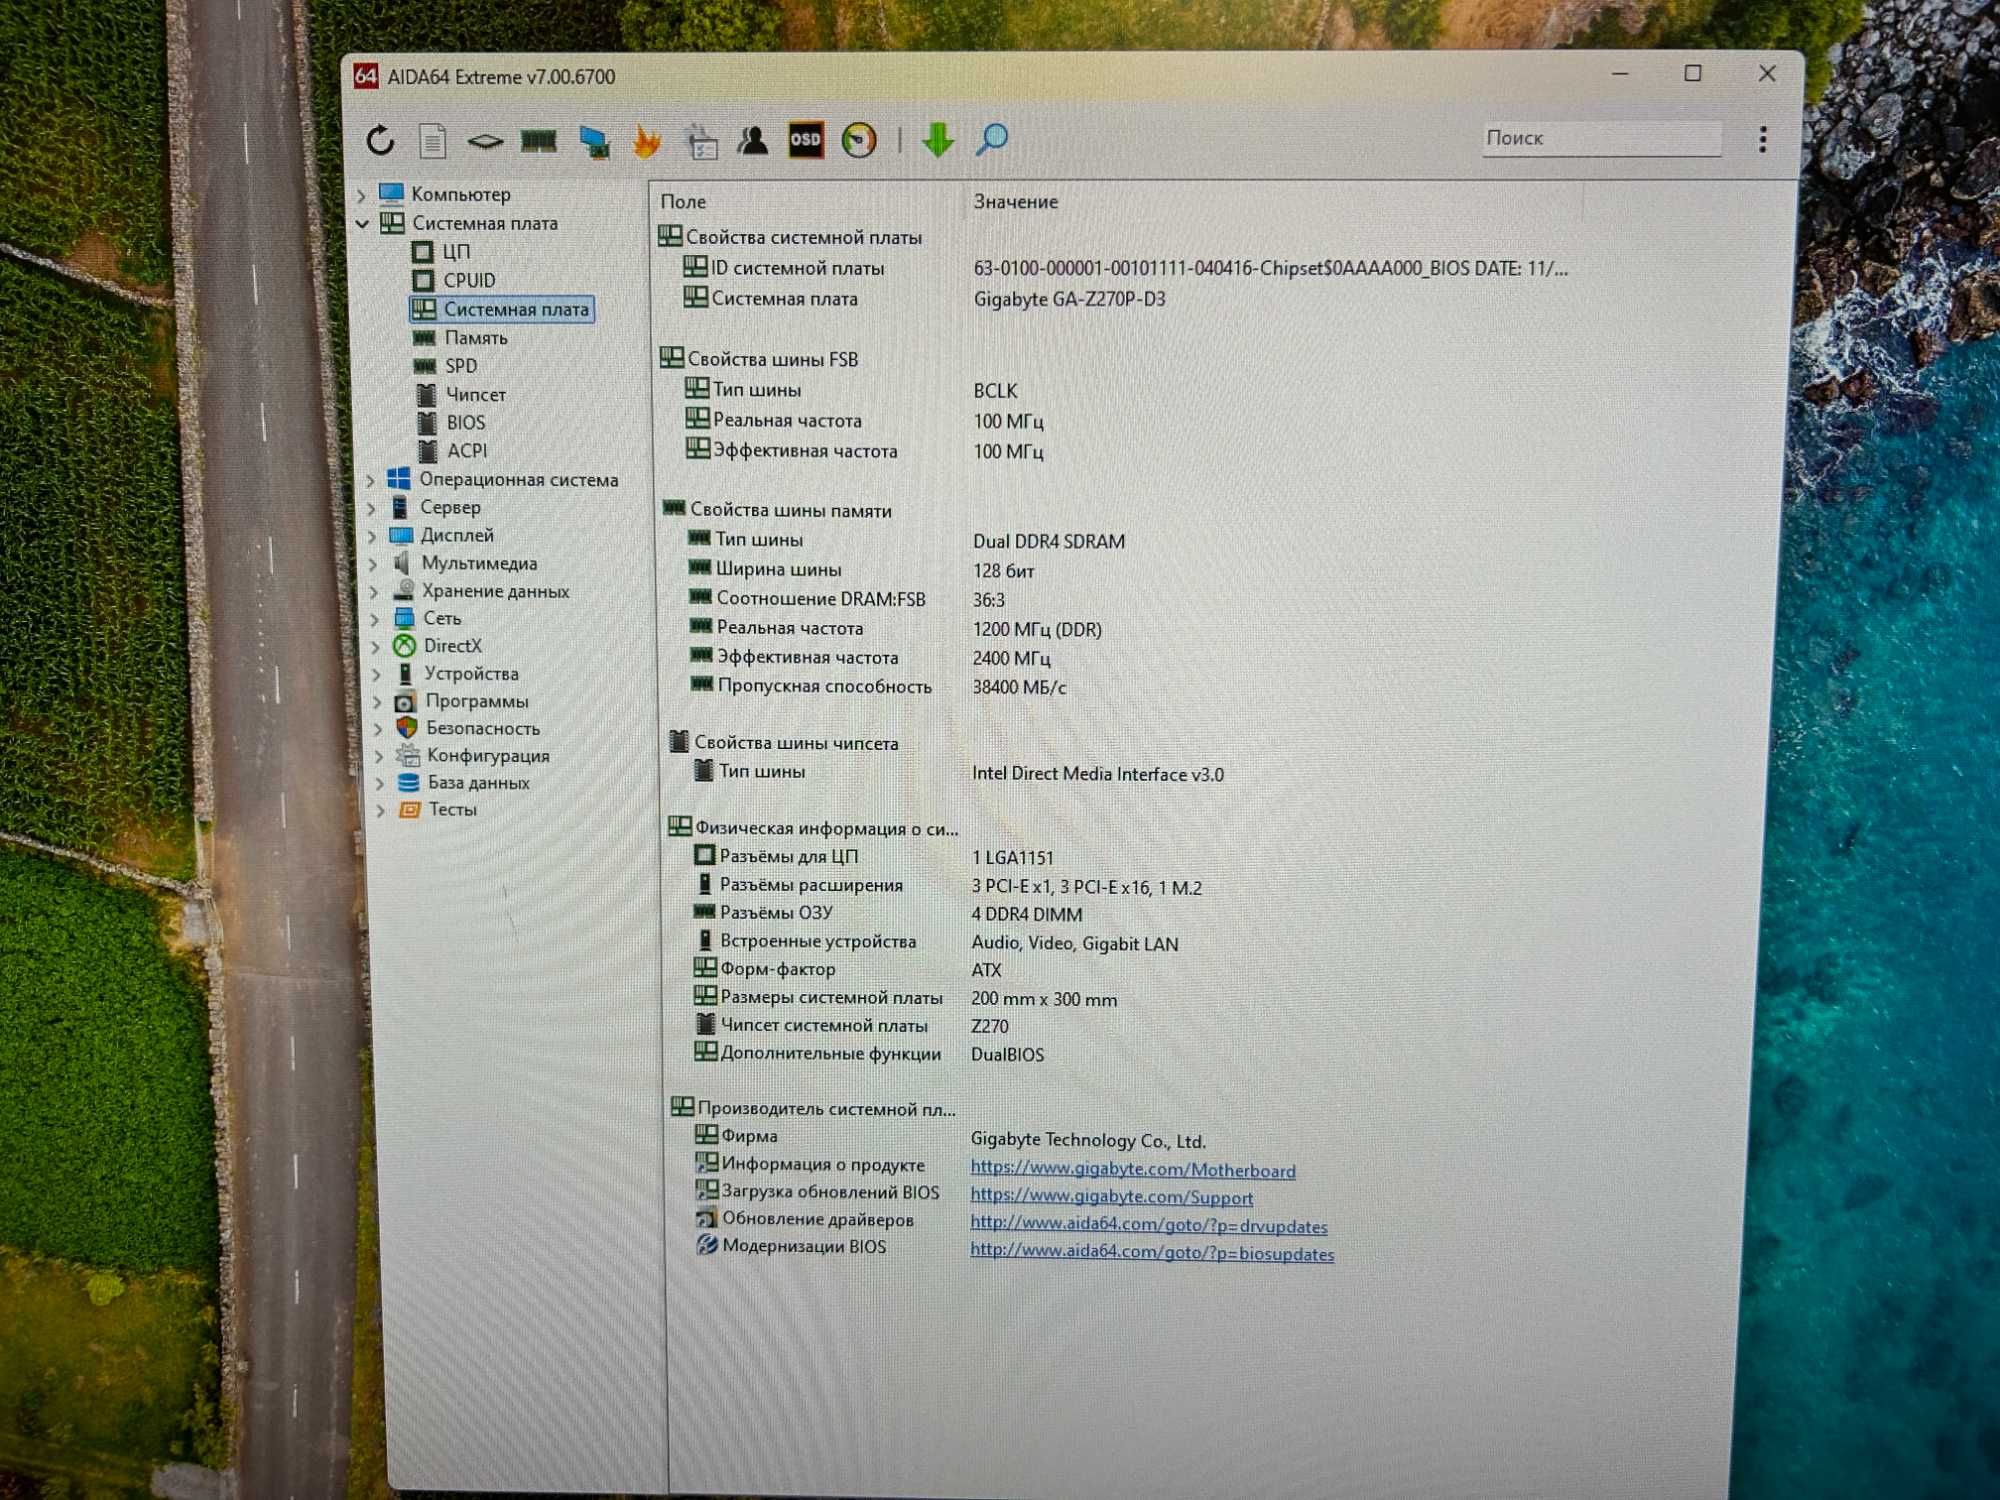The image size is (2000, 1500).
Task: Open the aida64 drvupdates link
Action: (x=1149, y=1226)
